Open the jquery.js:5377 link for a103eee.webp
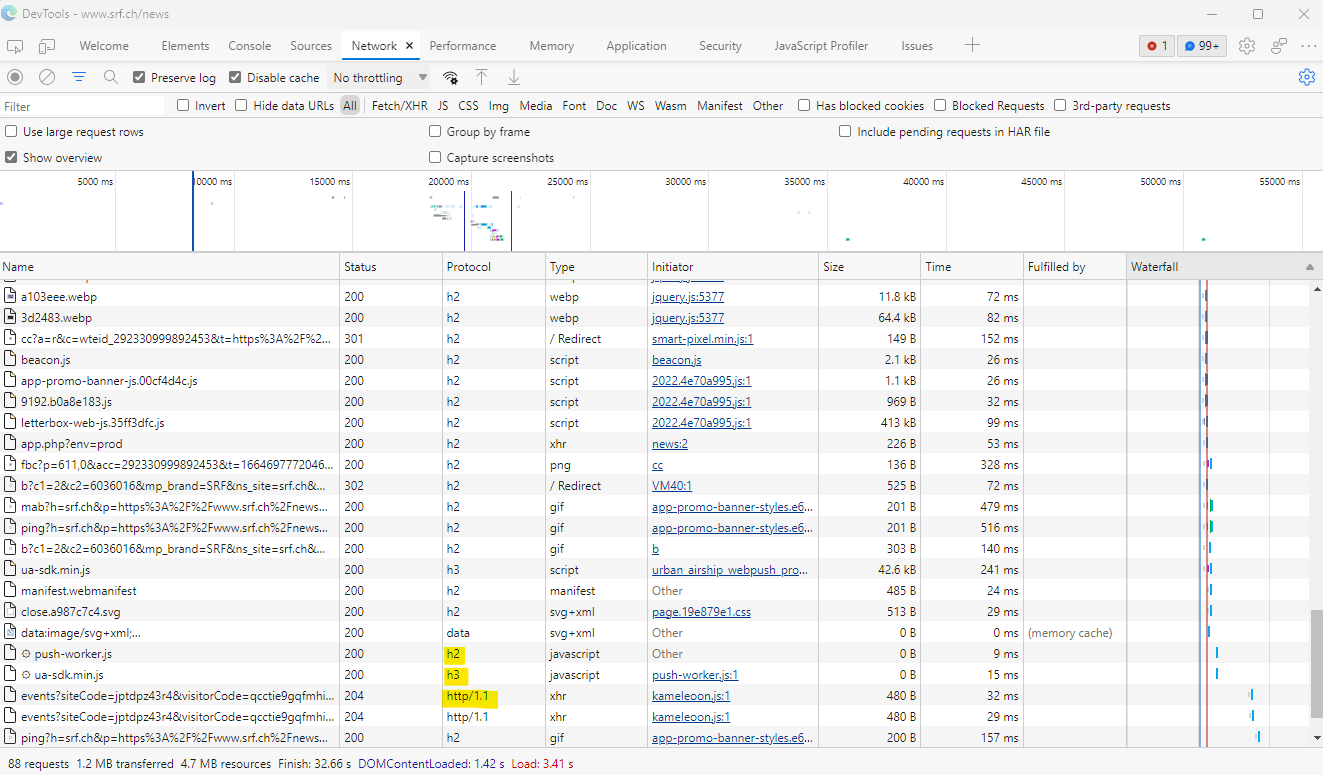The width and height of the screenshot is (1323, 775). pos(688,297)
